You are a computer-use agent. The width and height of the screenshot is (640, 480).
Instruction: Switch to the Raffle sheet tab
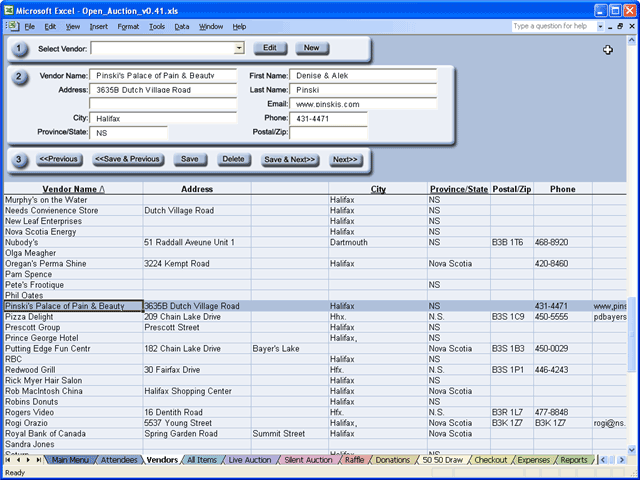354,460
